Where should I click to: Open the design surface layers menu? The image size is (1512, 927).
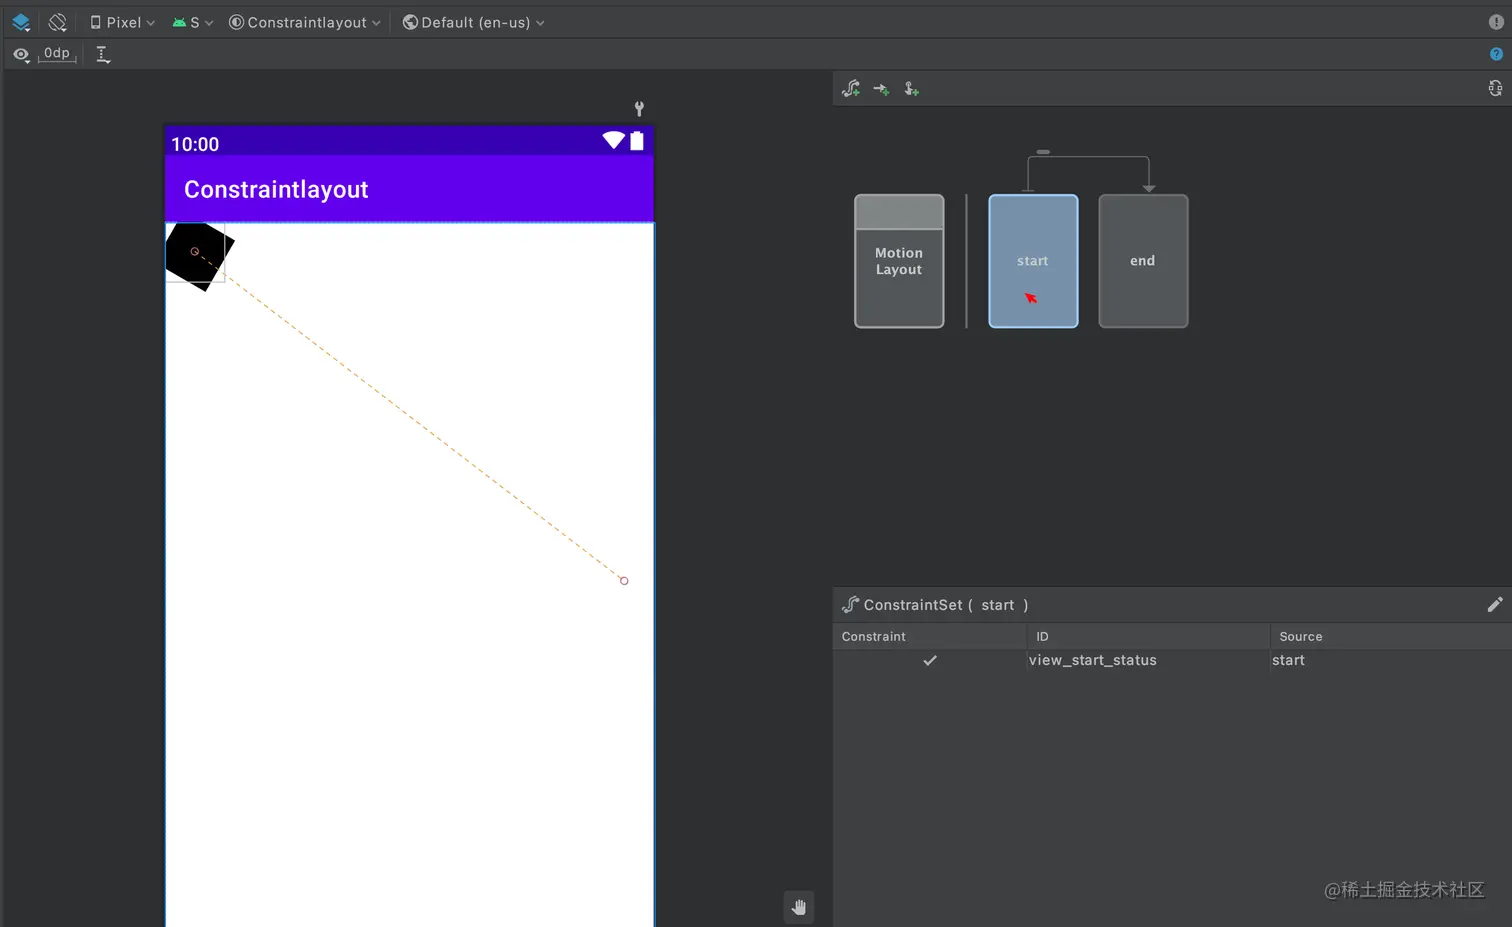click(x=21, y=22)
